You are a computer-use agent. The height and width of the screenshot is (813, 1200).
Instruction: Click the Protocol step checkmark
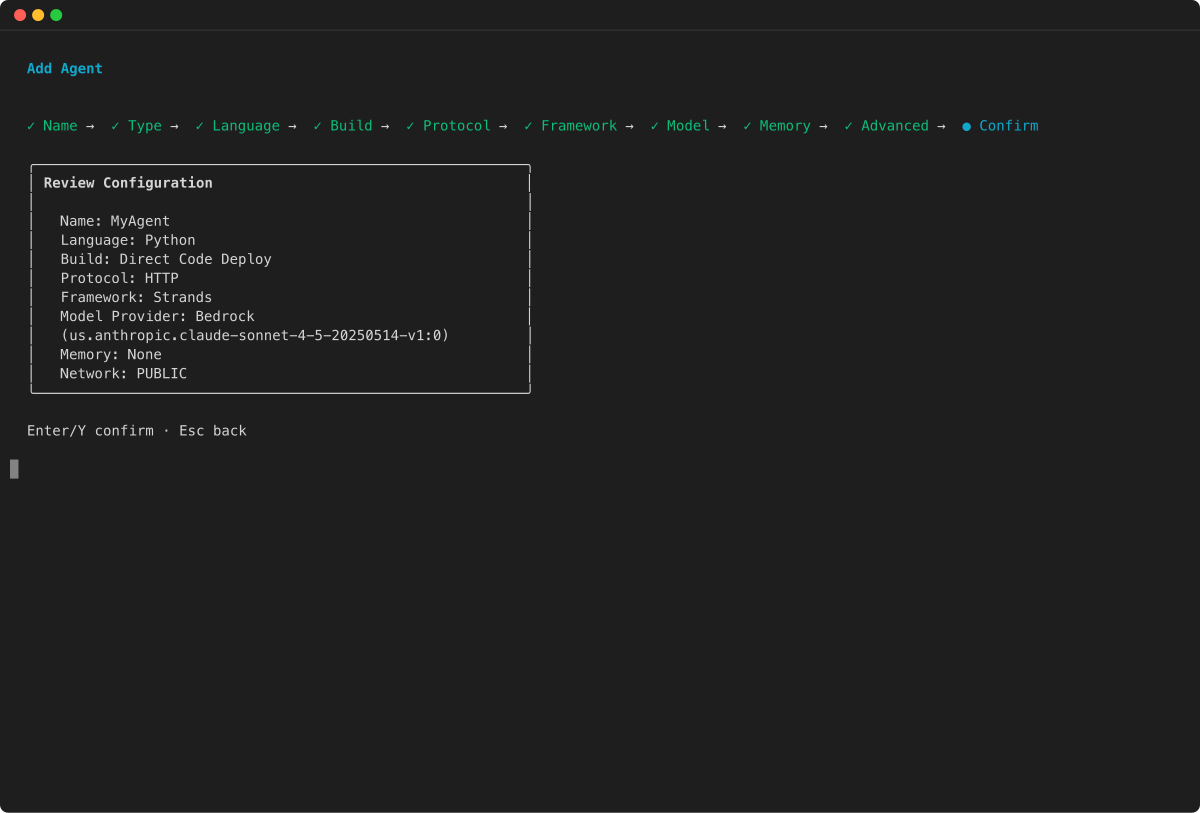[x=410, y=125]
